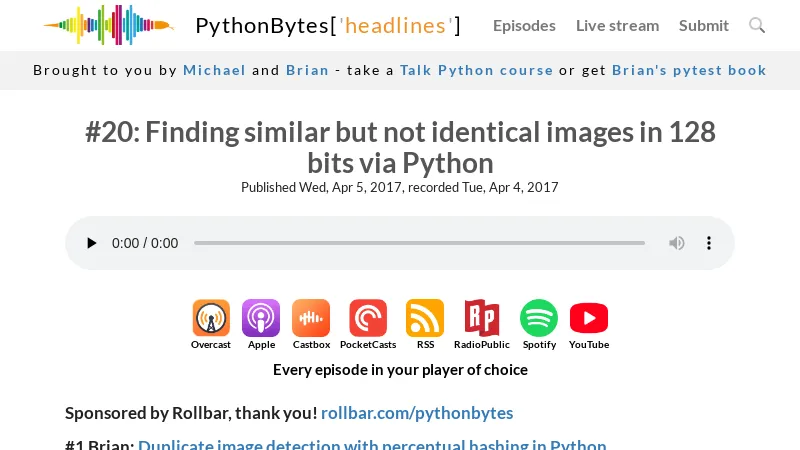Open the YouTube icon
Image resolution: width=800 pixels, height=450 pixels.
point(589,319)
